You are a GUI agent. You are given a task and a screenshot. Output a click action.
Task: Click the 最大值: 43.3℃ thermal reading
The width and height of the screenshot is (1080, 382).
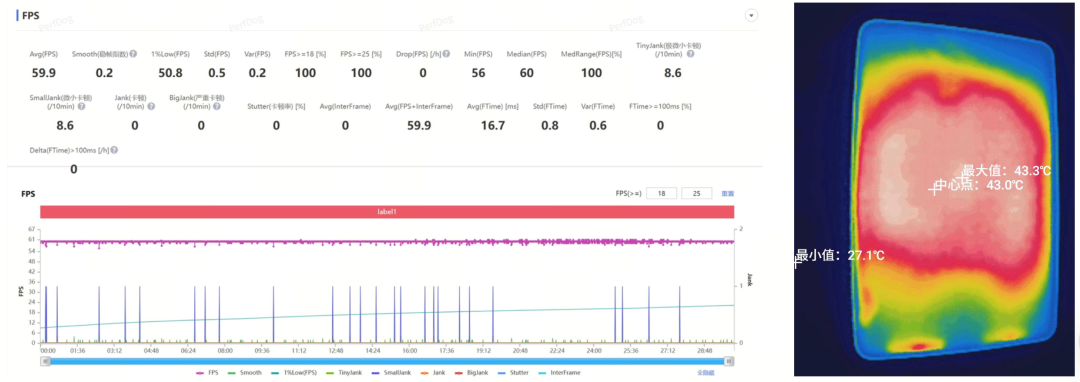tap(1006, 170)
